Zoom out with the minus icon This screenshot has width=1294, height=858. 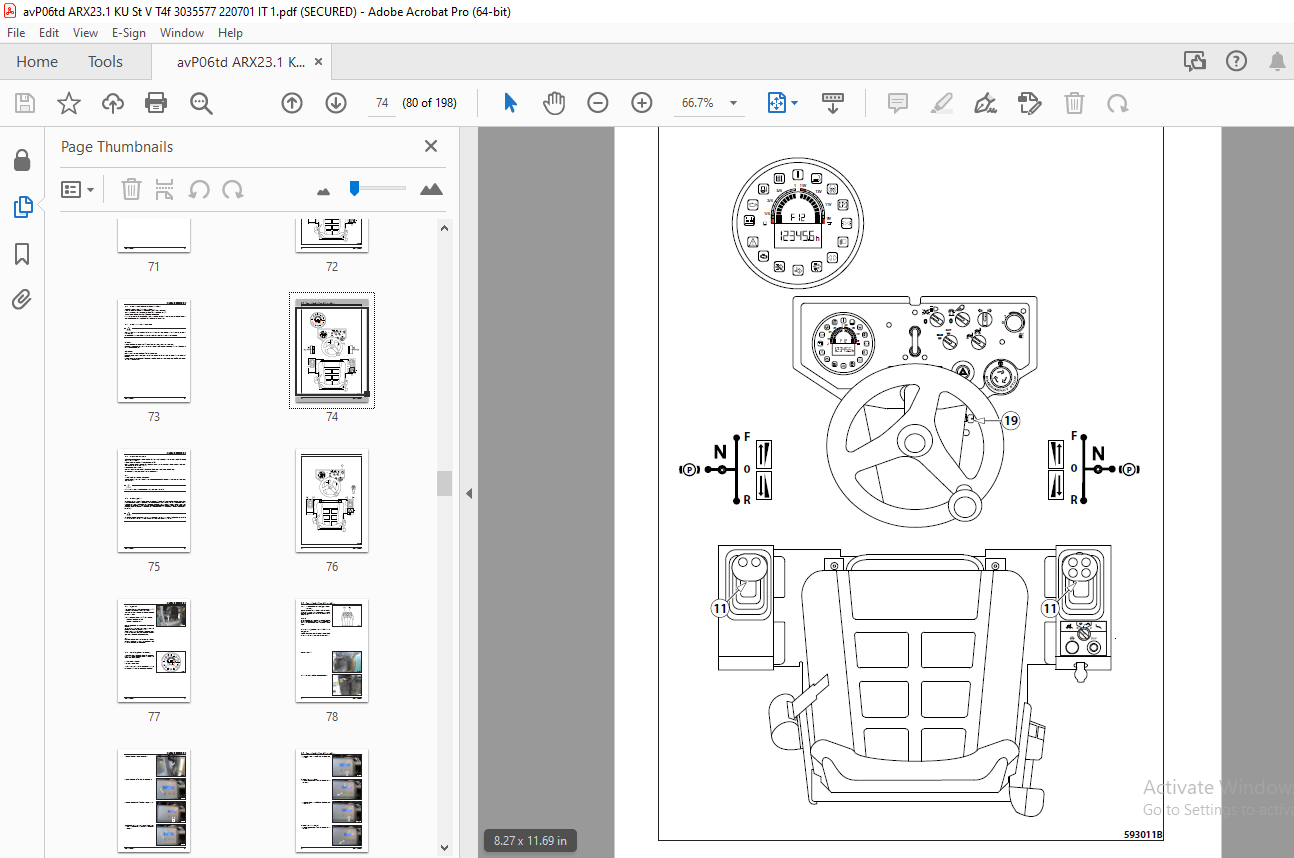coord(598,103)
